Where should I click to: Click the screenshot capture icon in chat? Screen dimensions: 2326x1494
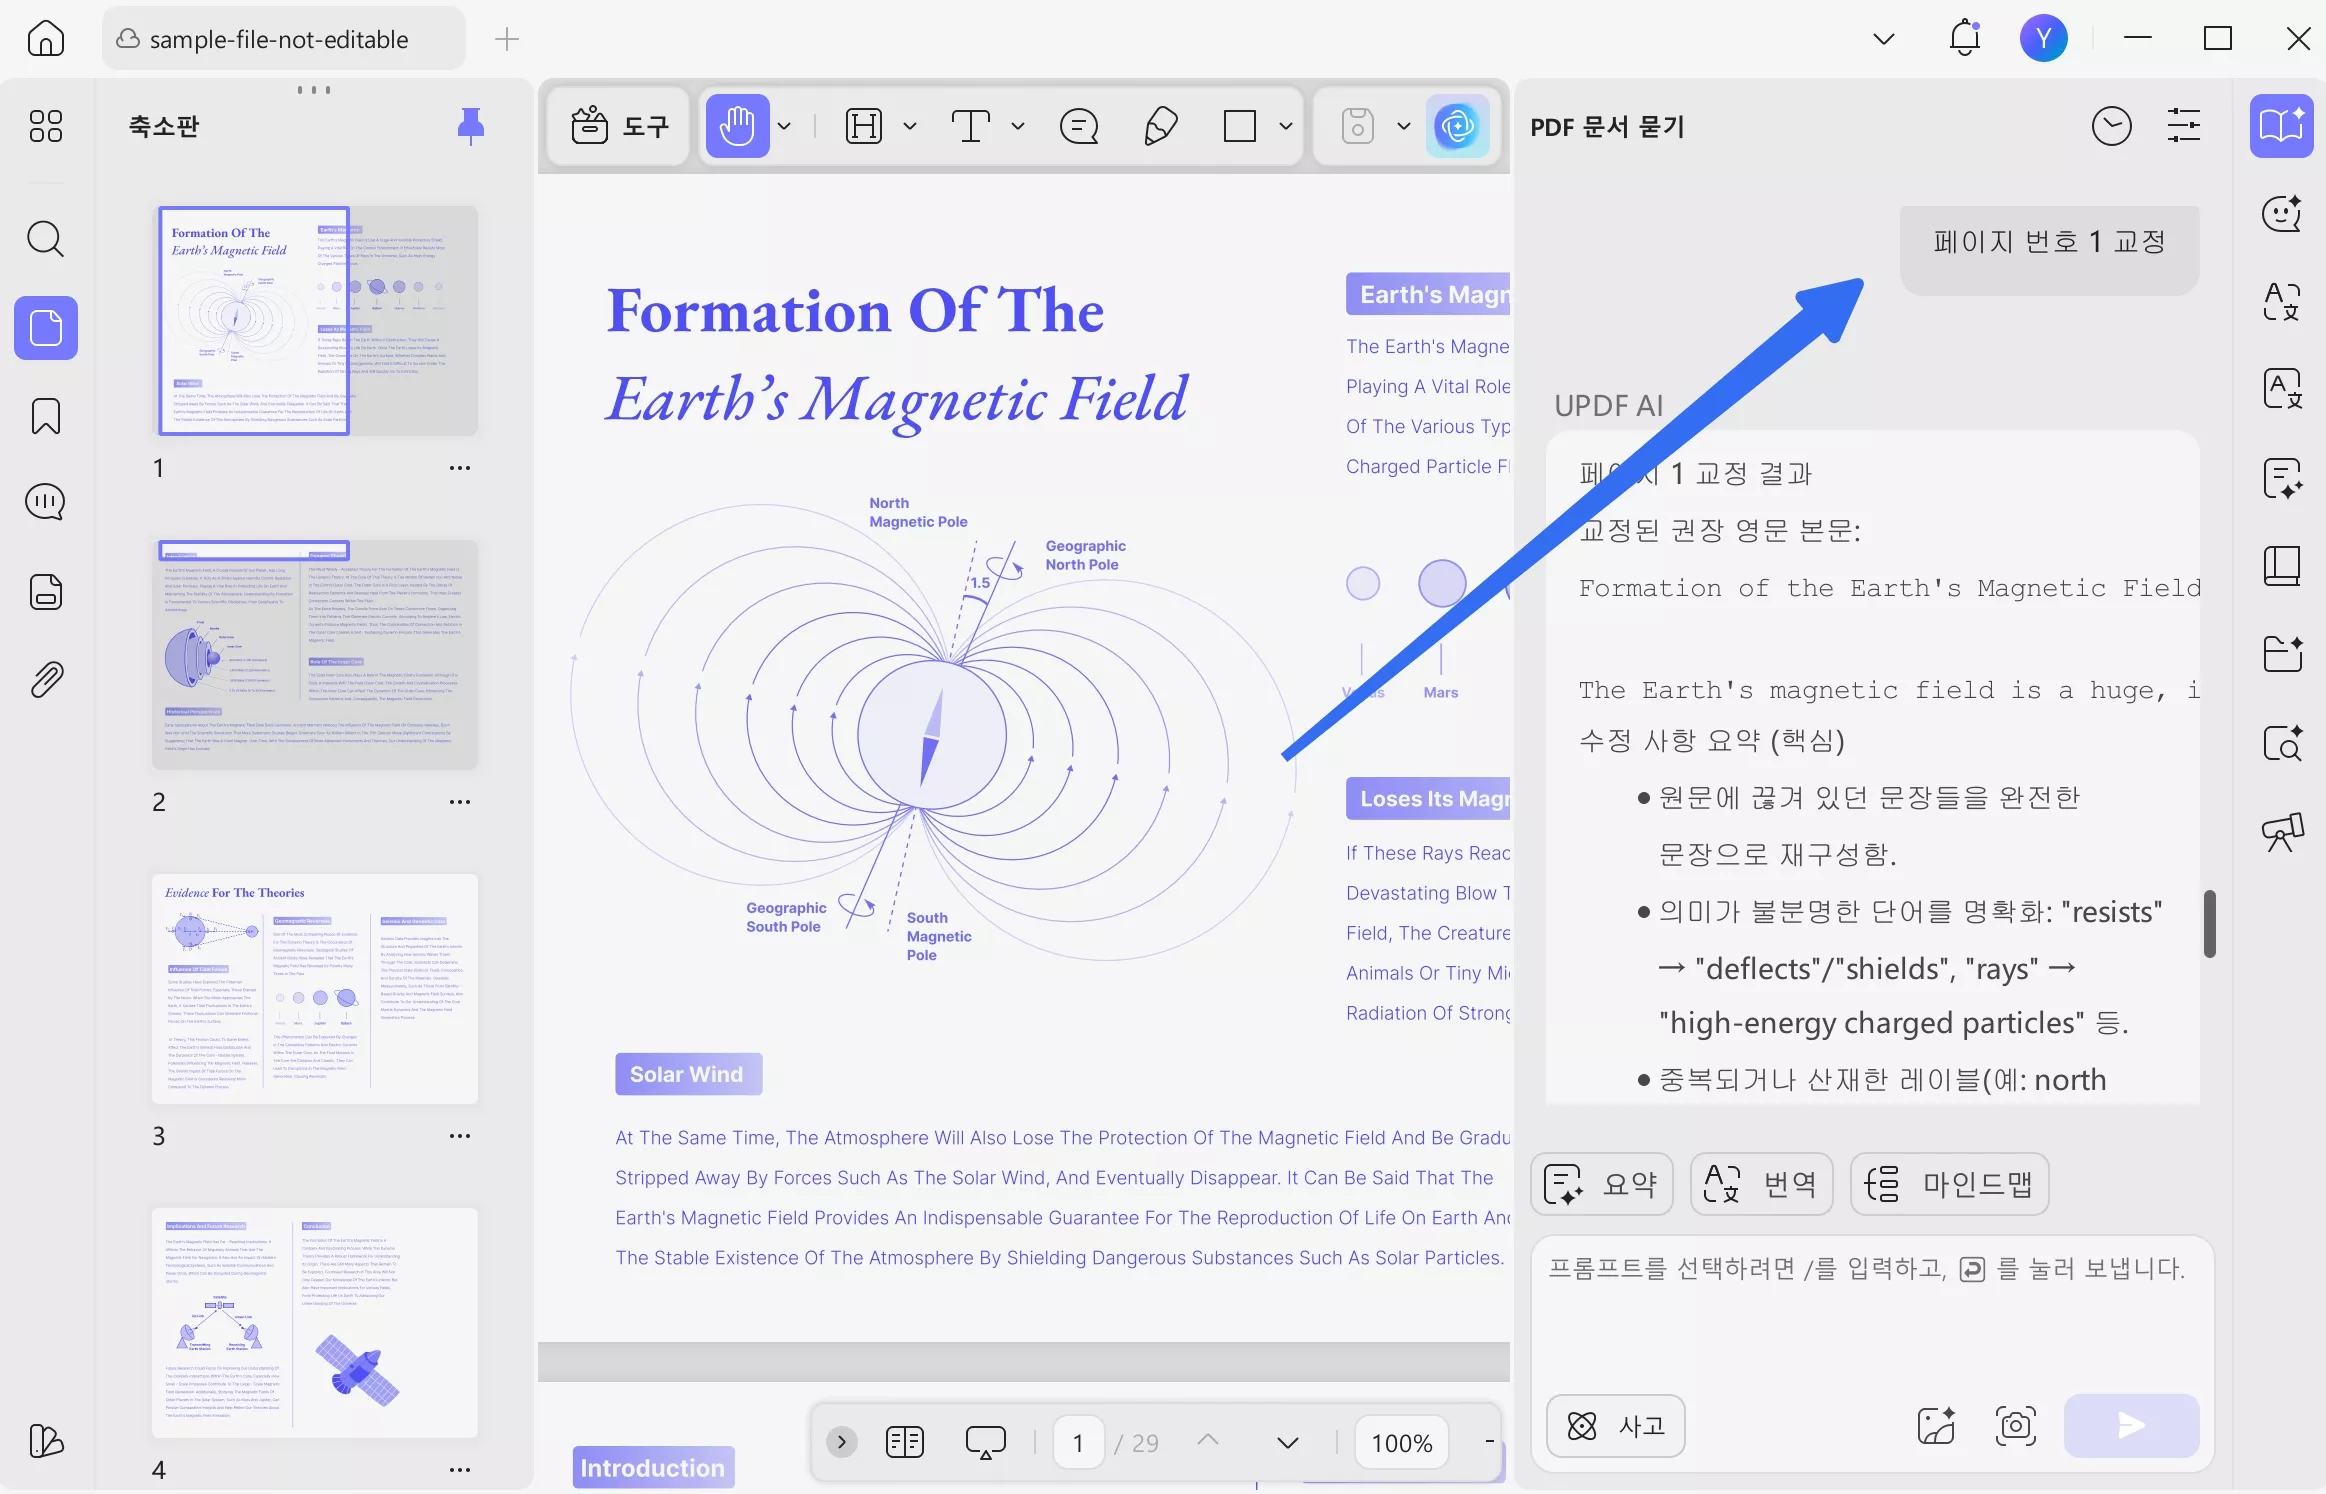coord(2015,1425)
